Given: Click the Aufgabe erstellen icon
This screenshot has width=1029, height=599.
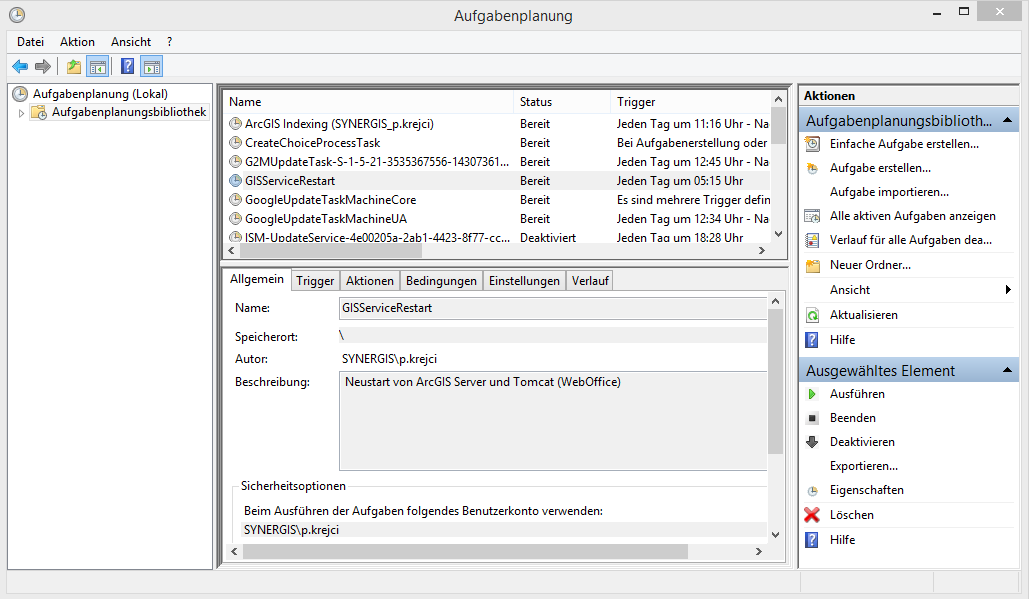Looking at the screenshot, I should [x=812, y=167].
